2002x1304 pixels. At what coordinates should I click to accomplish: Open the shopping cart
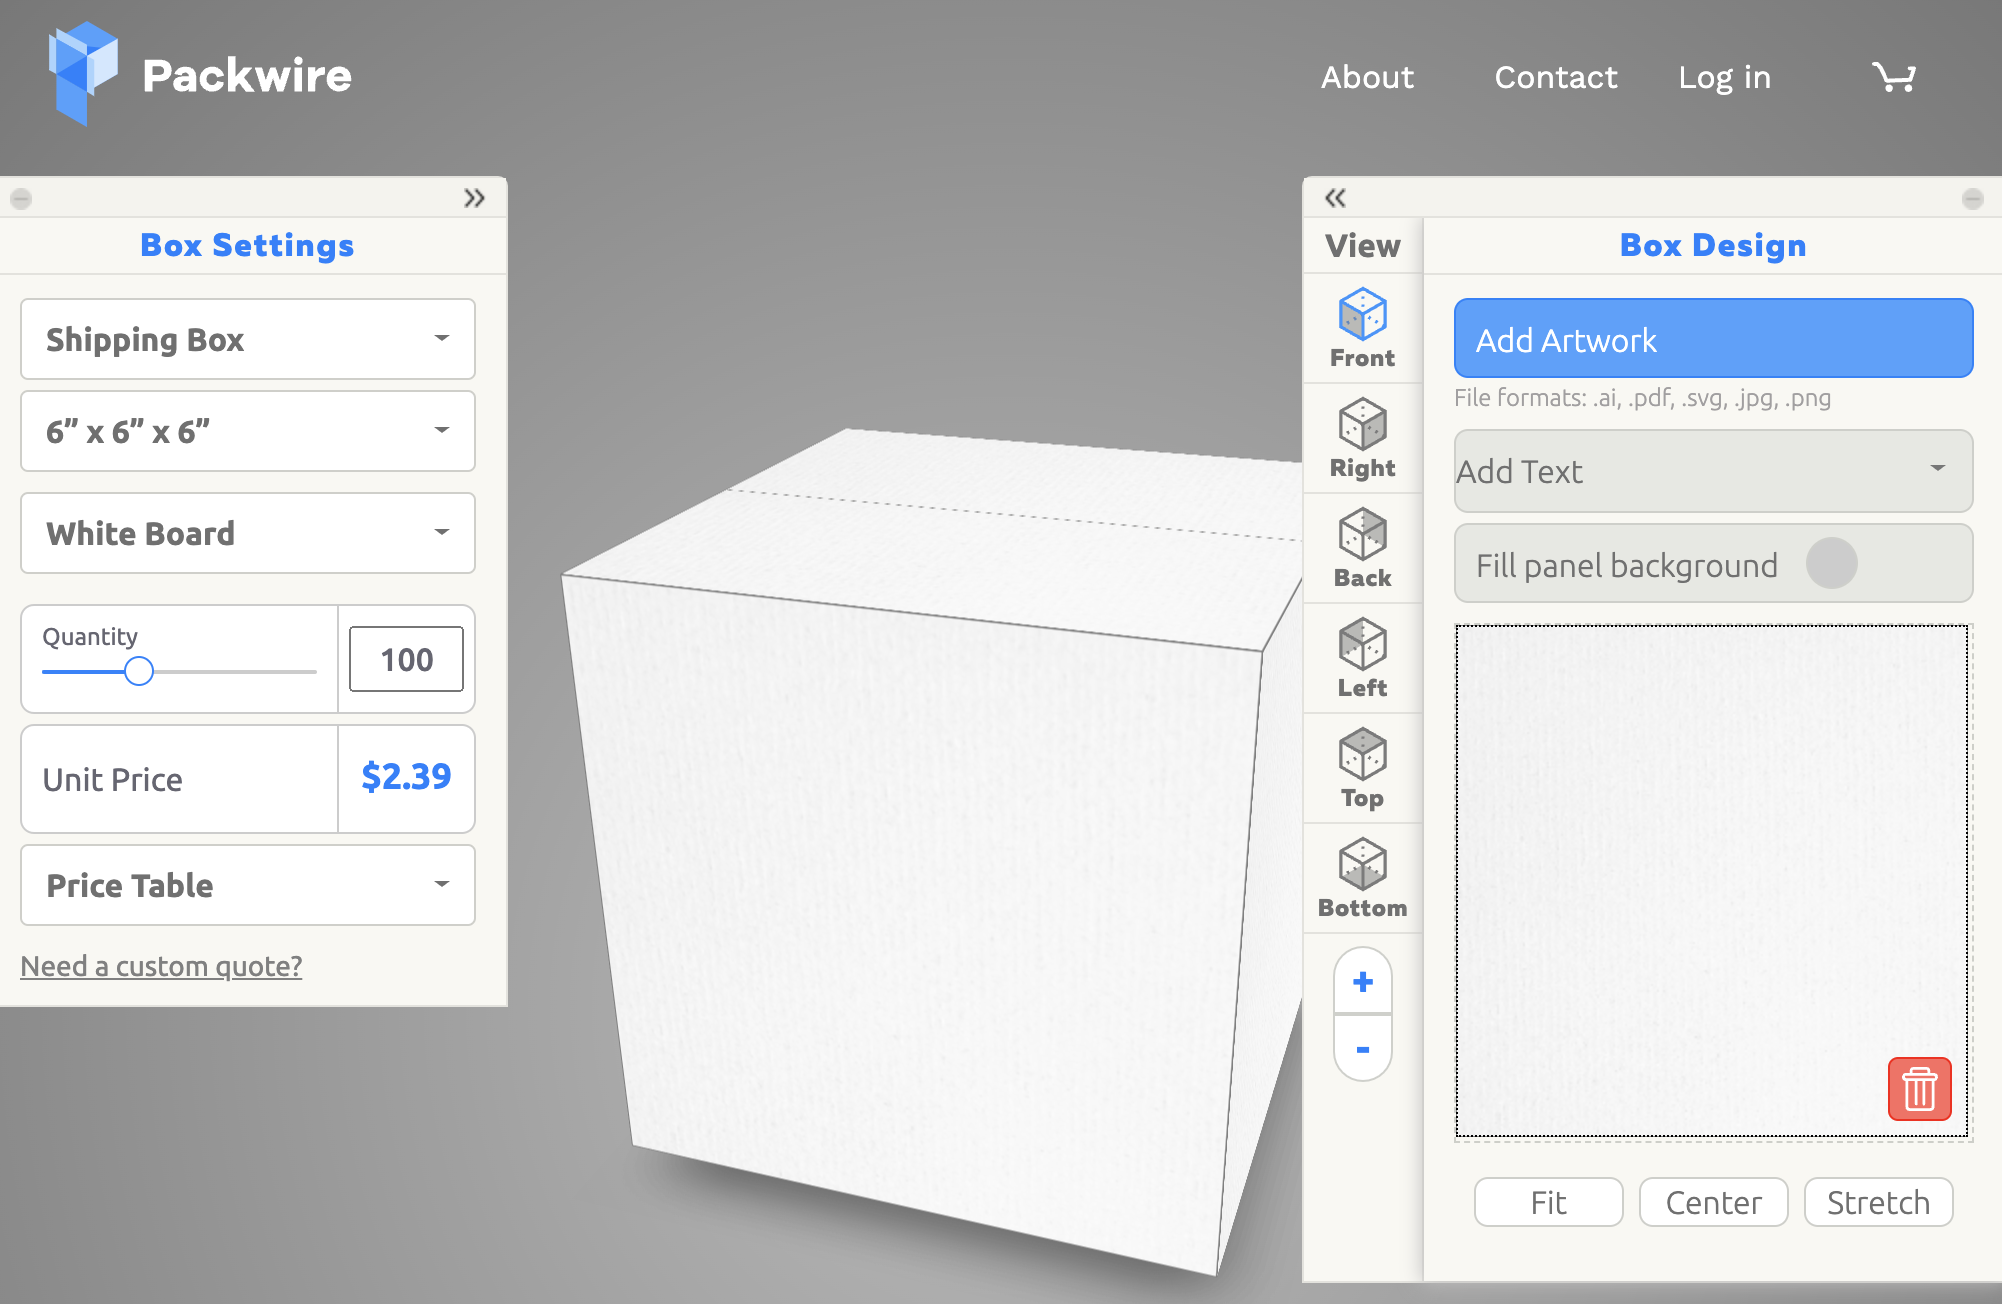coord(1893,77)
